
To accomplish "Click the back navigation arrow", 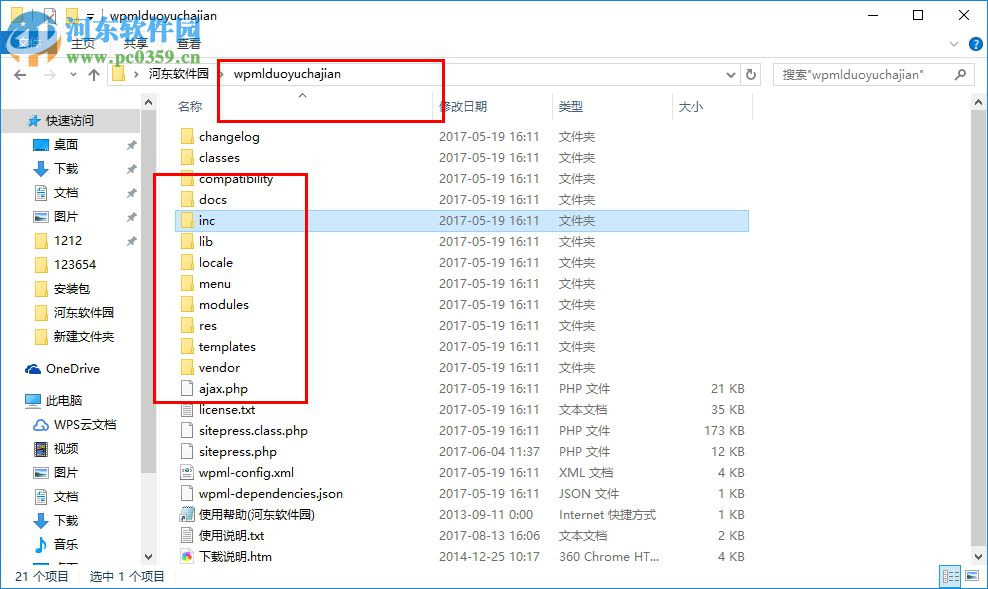I will click(x=20, y=74).
